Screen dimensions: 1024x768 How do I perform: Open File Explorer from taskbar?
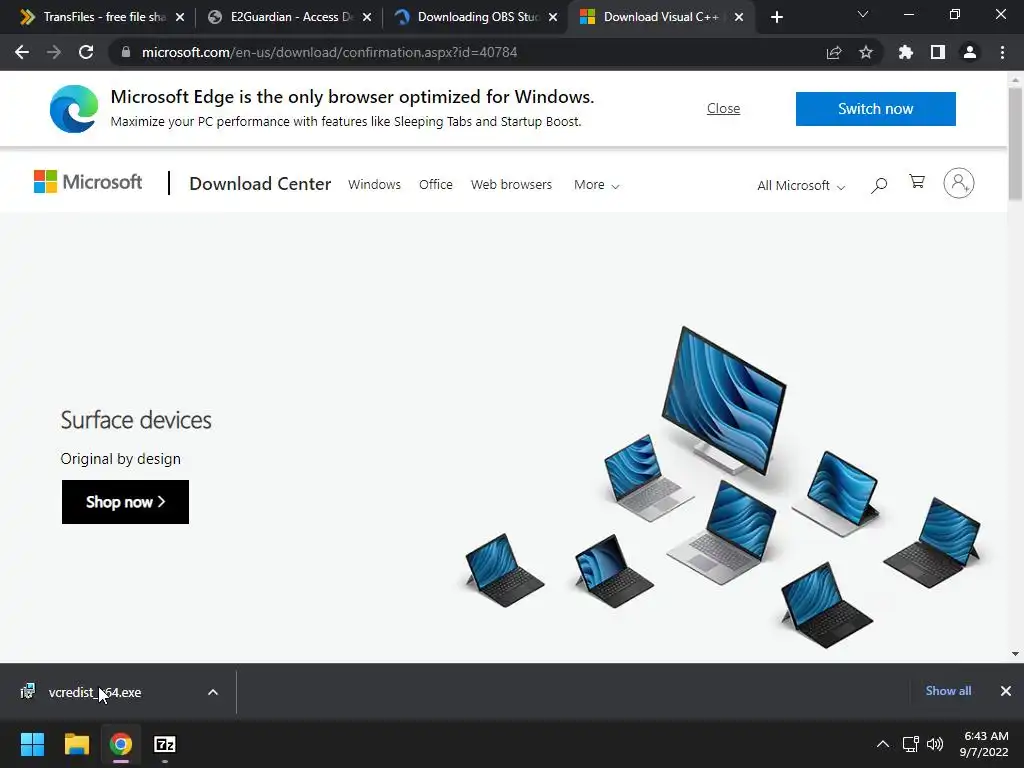pos(76,744)
